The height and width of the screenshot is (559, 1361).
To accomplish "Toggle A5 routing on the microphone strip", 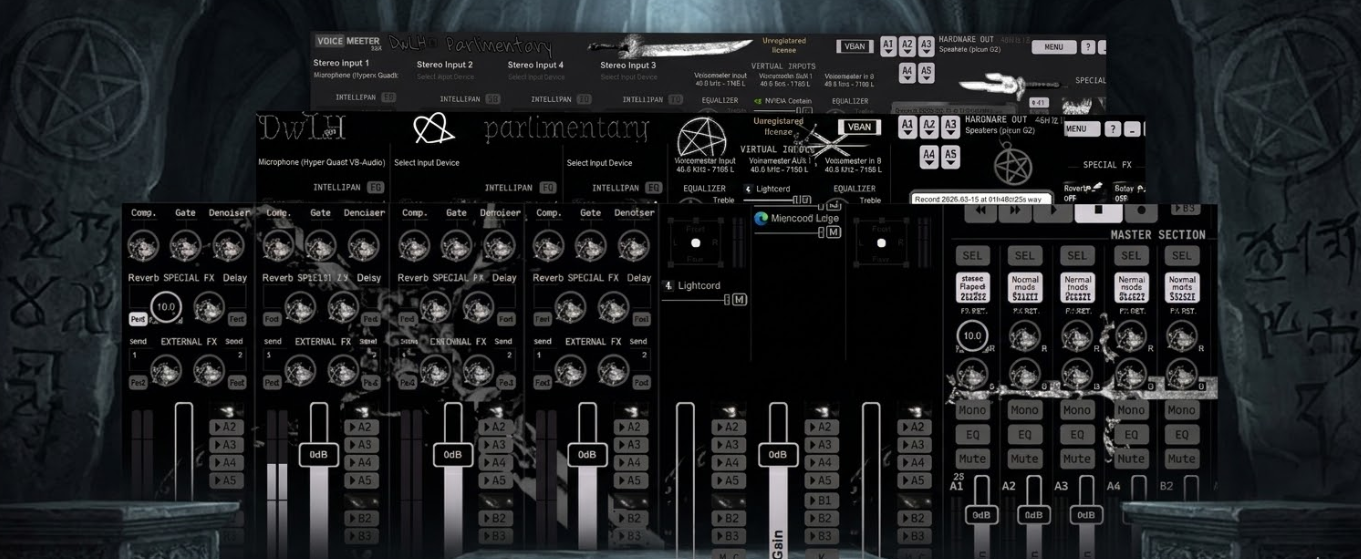I will click(229, 480).
